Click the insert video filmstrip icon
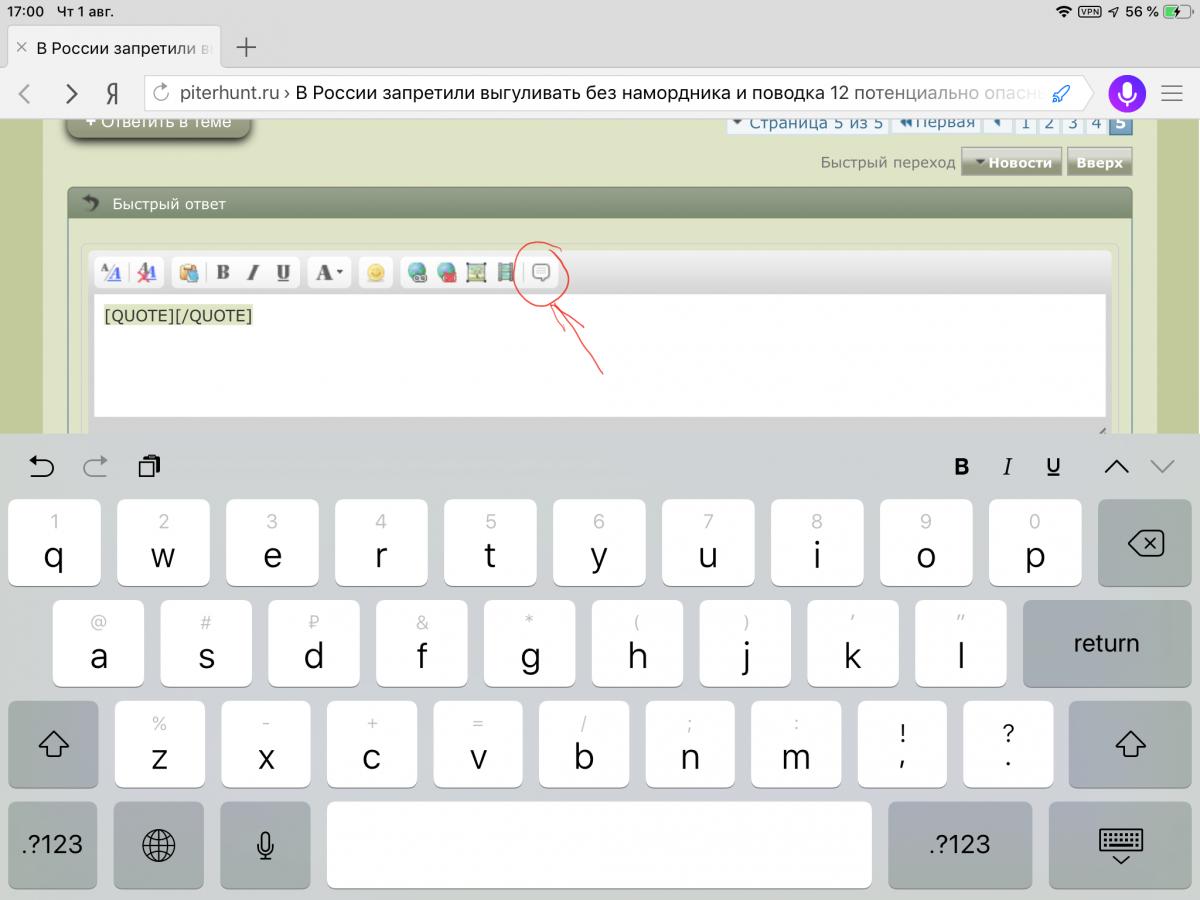This screenshot has height=900, width=1200. click(x=505, y=272)
